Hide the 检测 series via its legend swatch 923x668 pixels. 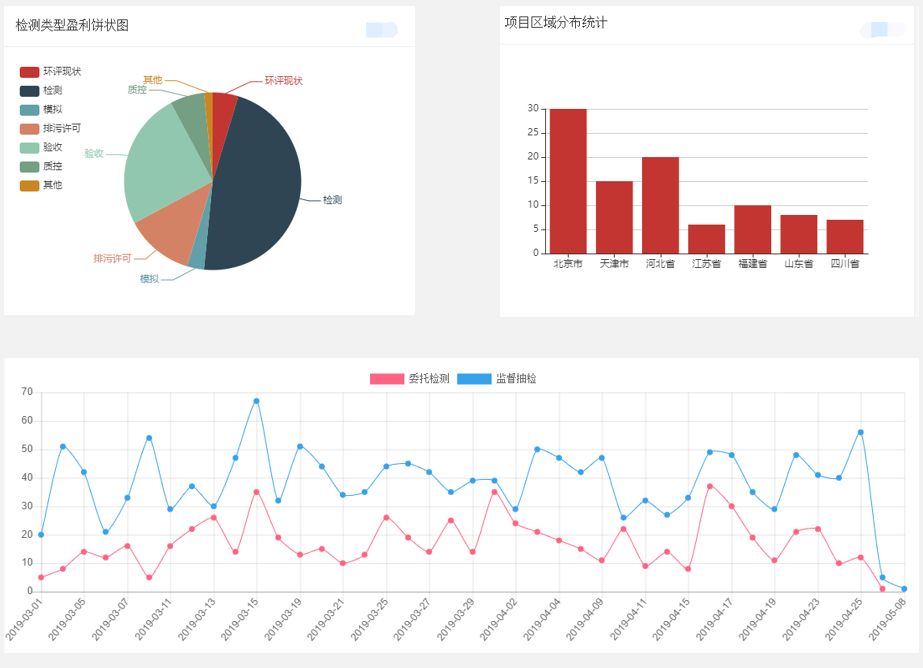pyautogui.click(x=30, y=91)
